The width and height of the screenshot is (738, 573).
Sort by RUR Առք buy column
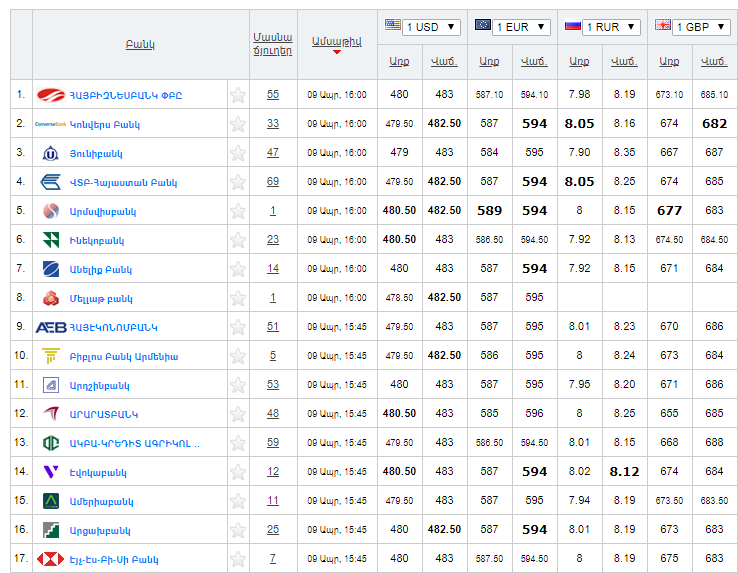coord(579,61)
